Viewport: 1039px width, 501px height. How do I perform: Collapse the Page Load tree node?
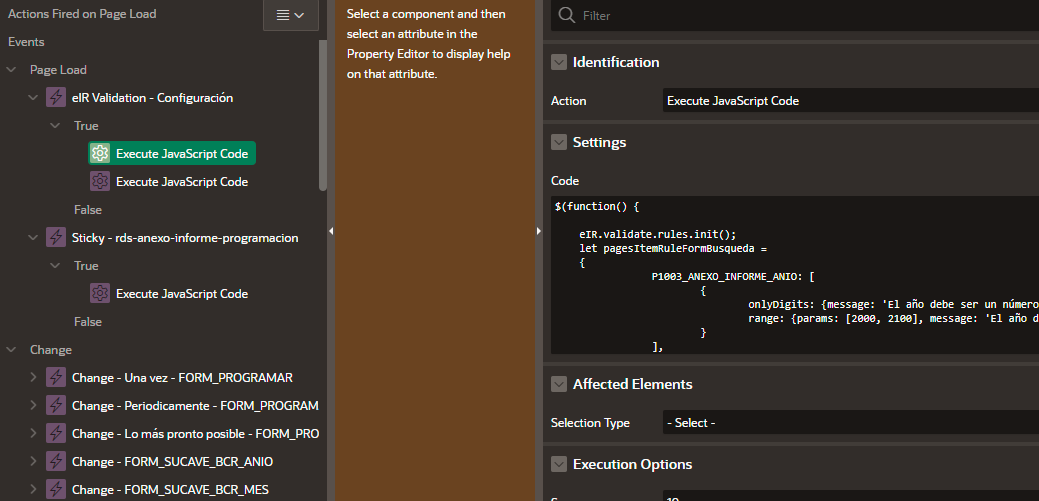[x=12, y=70]
